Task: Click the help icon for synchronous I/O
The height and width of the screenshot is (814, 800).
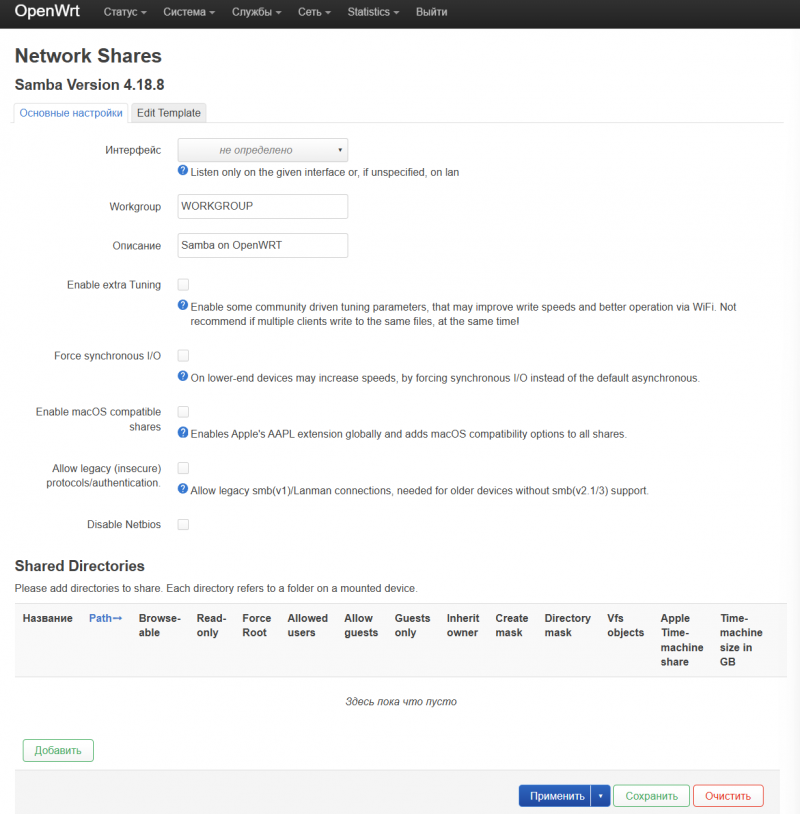Action: coord(183,377)
